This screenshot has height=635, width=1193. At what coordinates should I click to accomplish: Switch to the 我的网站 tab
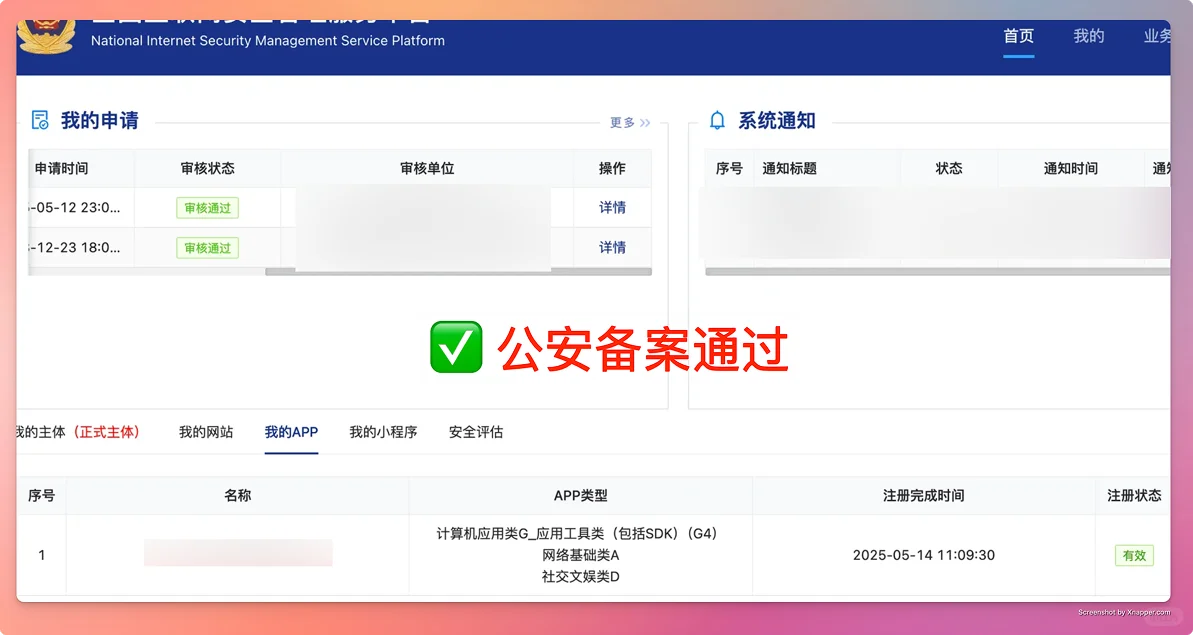coord(205,432)
